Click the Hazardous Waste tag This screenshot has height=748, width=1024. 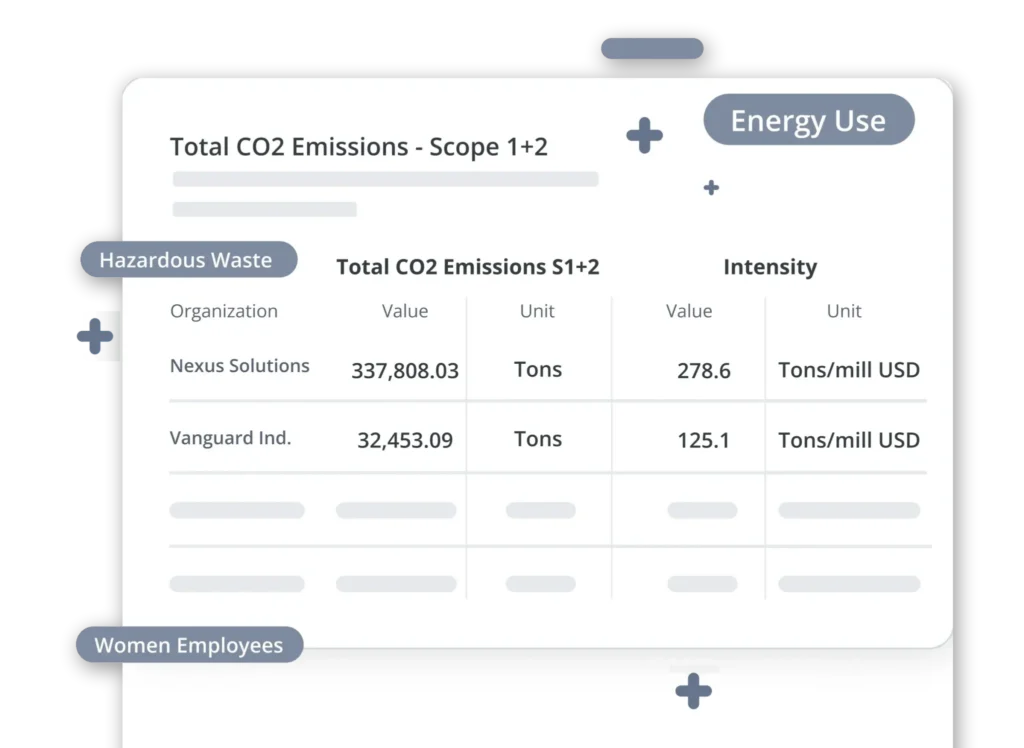(189, 259)
